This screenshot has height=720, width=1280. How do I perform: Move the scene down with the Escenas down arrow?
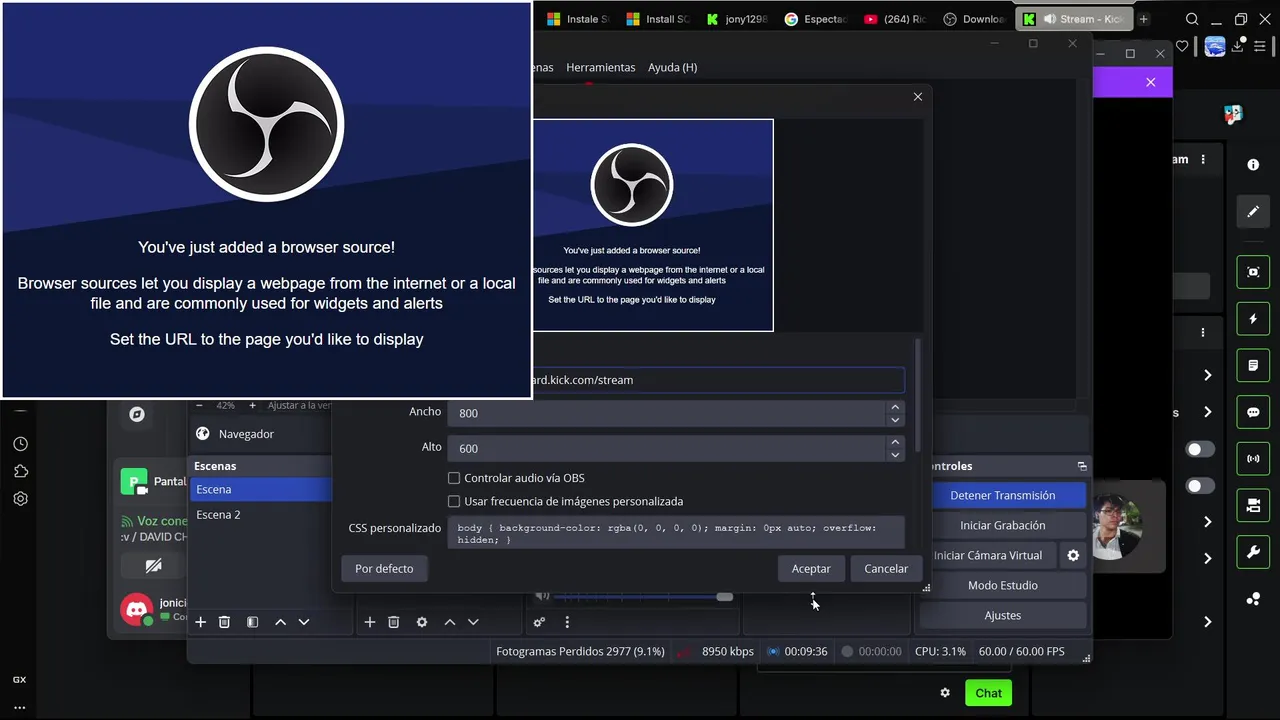pyautogui.click(x=304, y=622)
